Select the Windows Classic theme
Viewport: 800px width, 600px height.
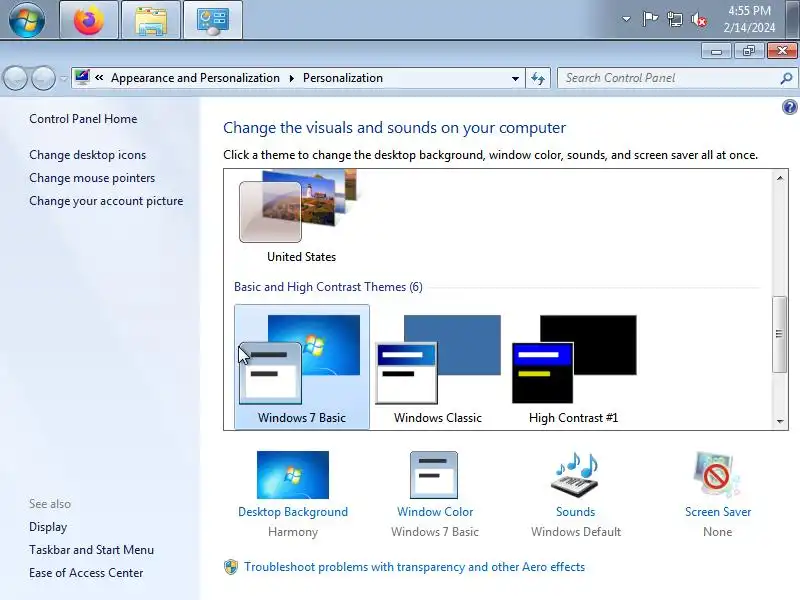438,367
